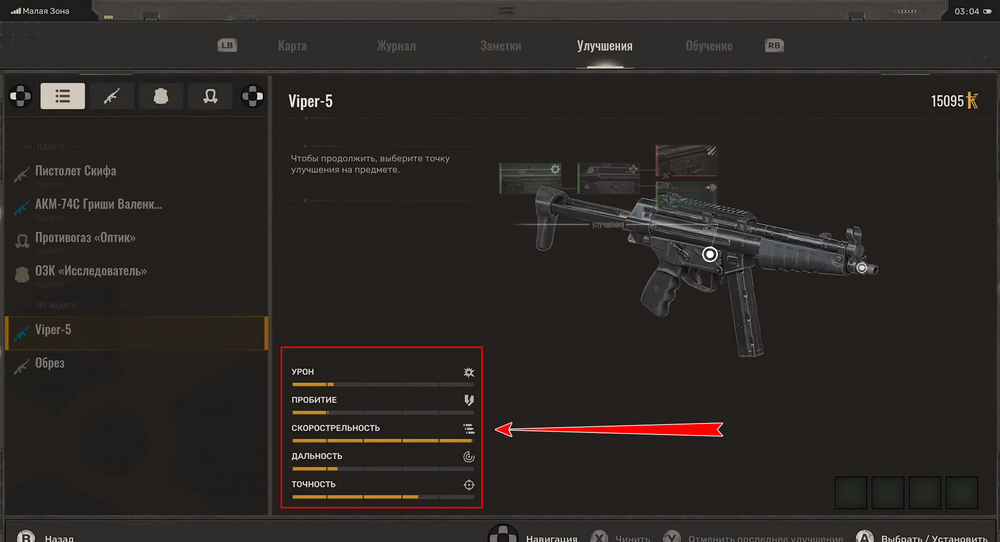Open the Заметки tab
This screenshot has height=542, width=1000.
click(x=500, y=47)
